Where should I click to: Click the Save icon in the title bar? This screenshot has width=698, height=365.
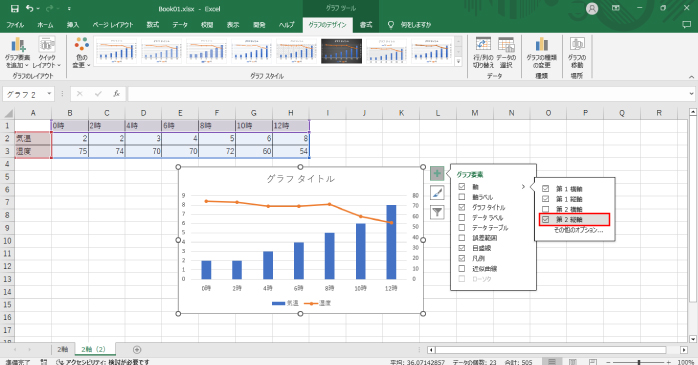[x=15, y=8]
